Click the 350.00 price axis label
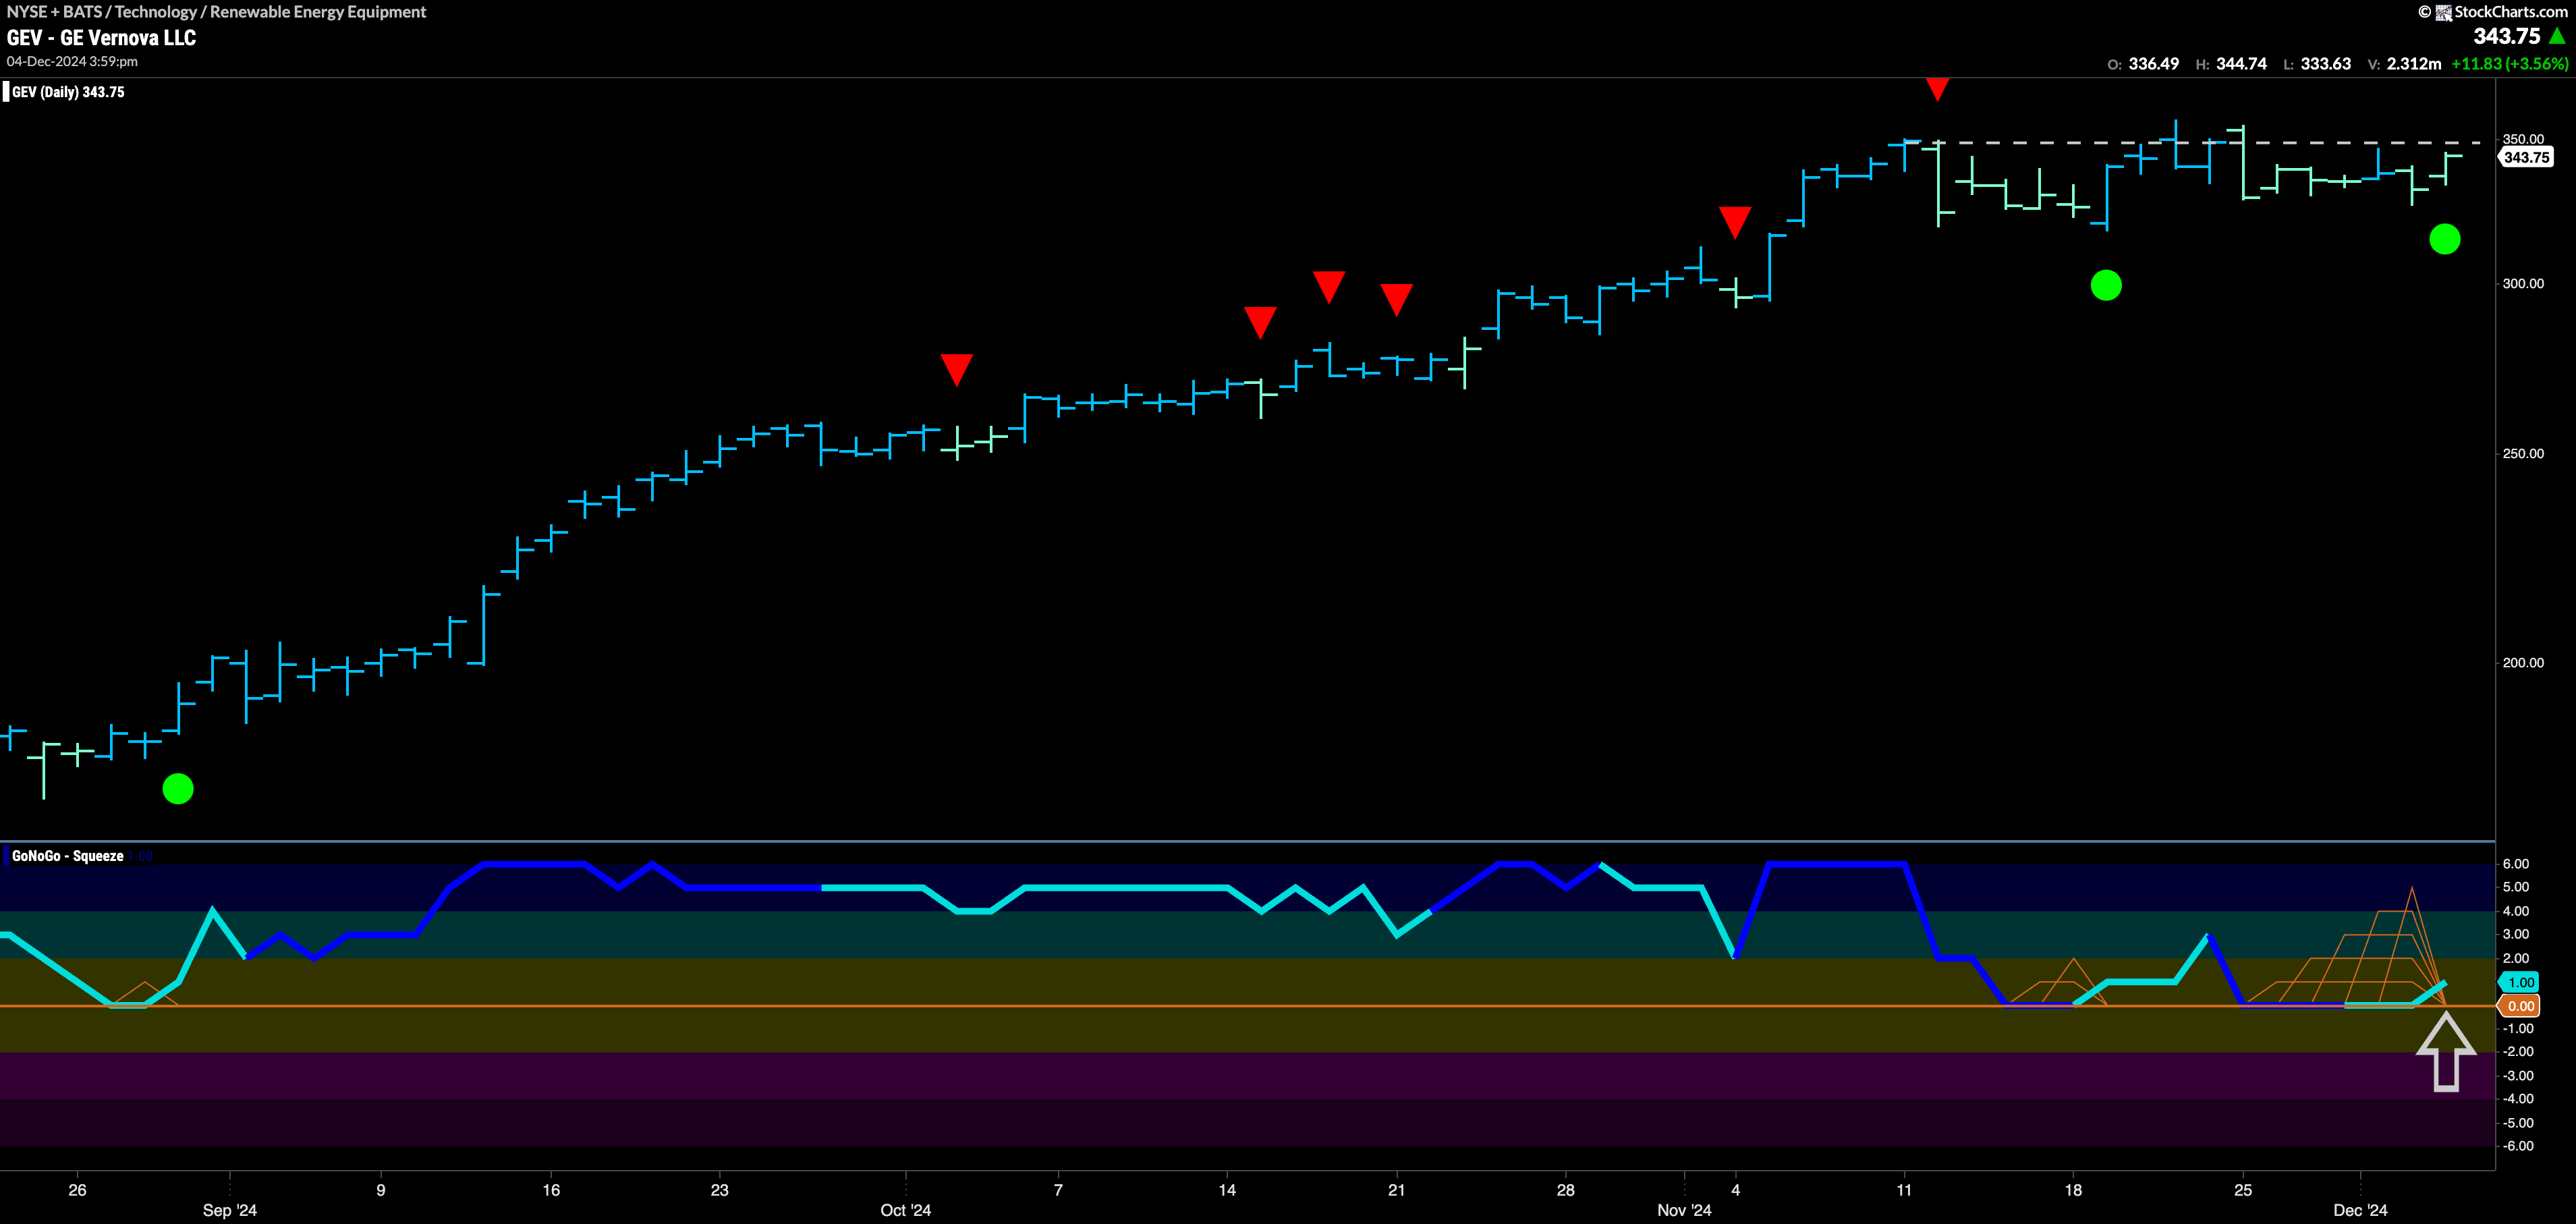The height and width of the screenshot is (1224, 2576). pyautogui.click(x=2523, y=139)
